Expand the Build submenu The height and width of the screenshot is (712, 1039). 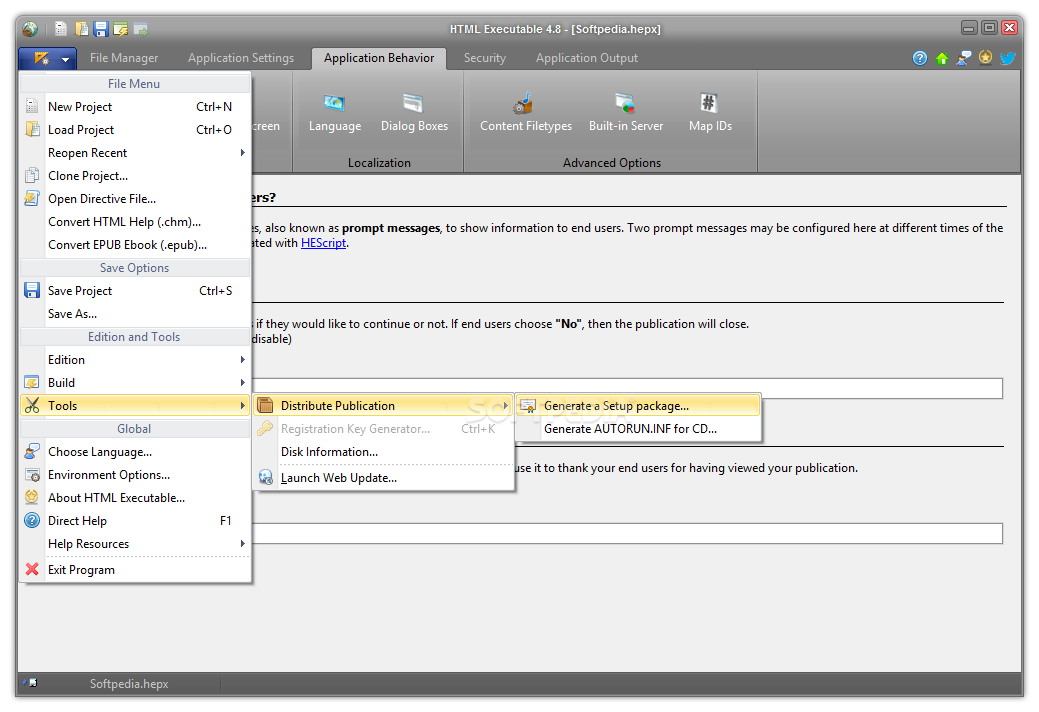coord(135,383)
